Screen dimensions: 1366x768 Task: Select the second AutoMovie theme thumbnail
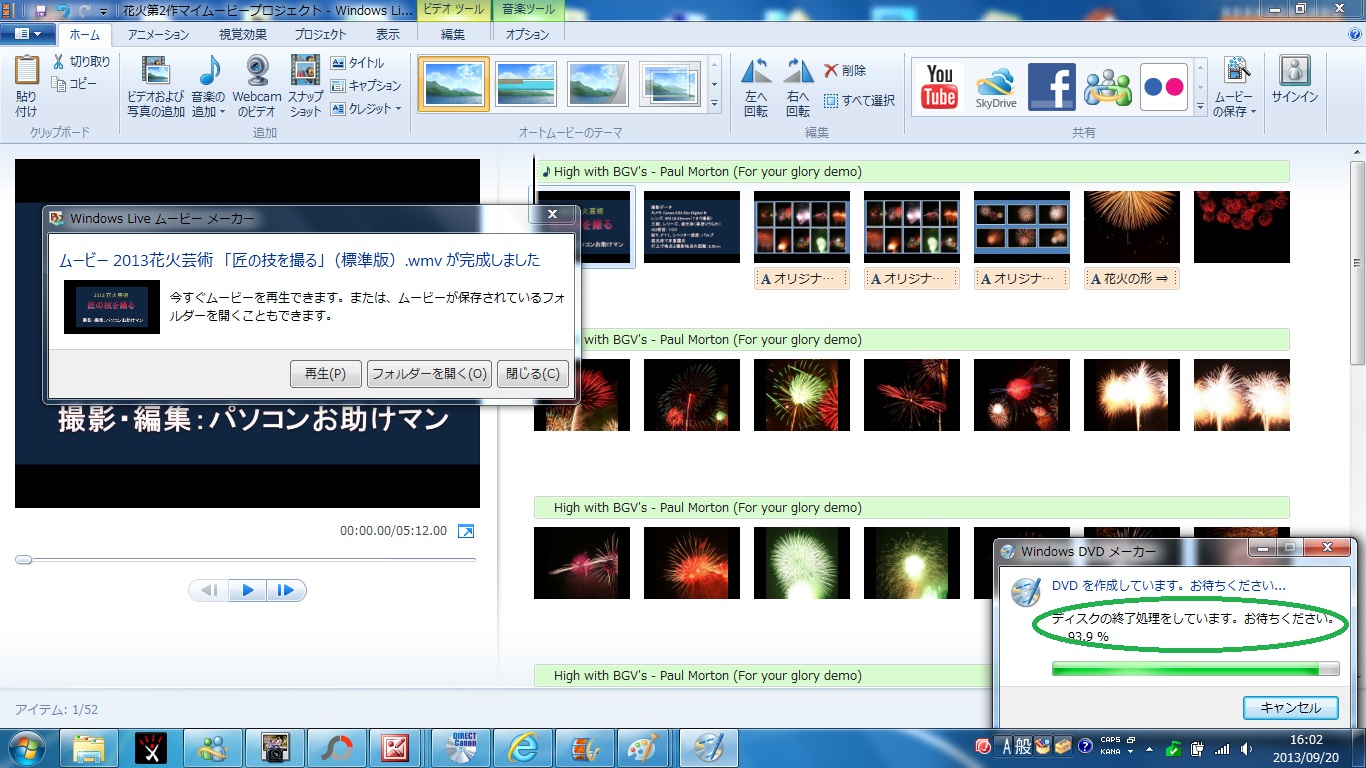click(x=526, y=84)
